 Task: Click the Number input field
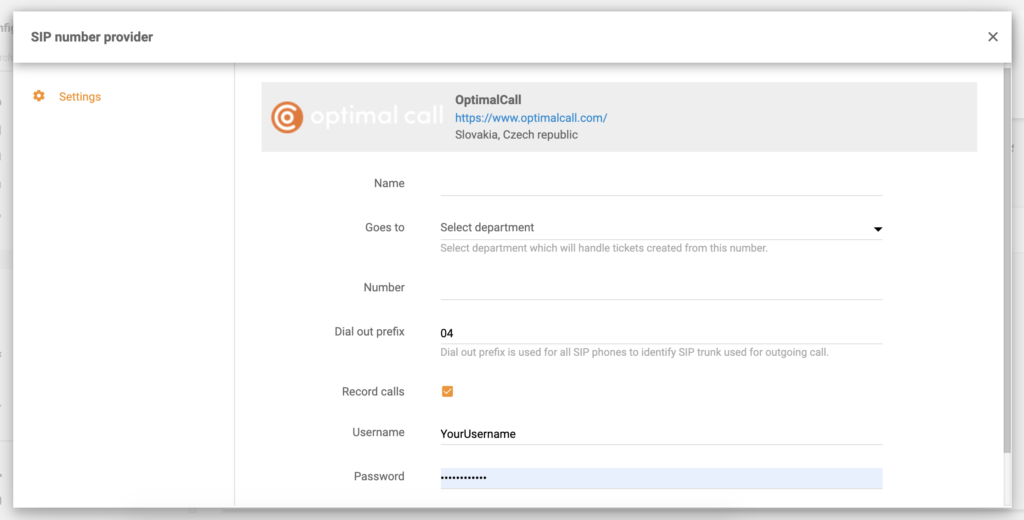pyautogui.click(x=660, y=288)
